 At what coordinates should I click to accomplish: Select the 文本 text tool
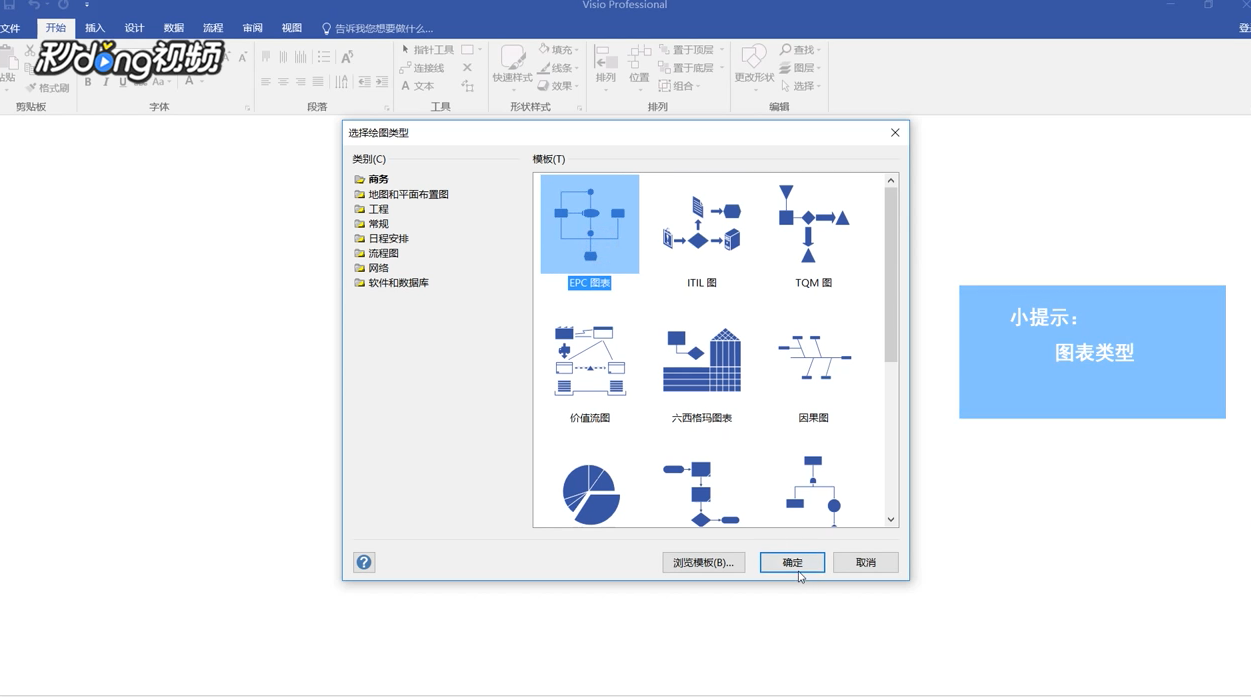click(418, 86)
